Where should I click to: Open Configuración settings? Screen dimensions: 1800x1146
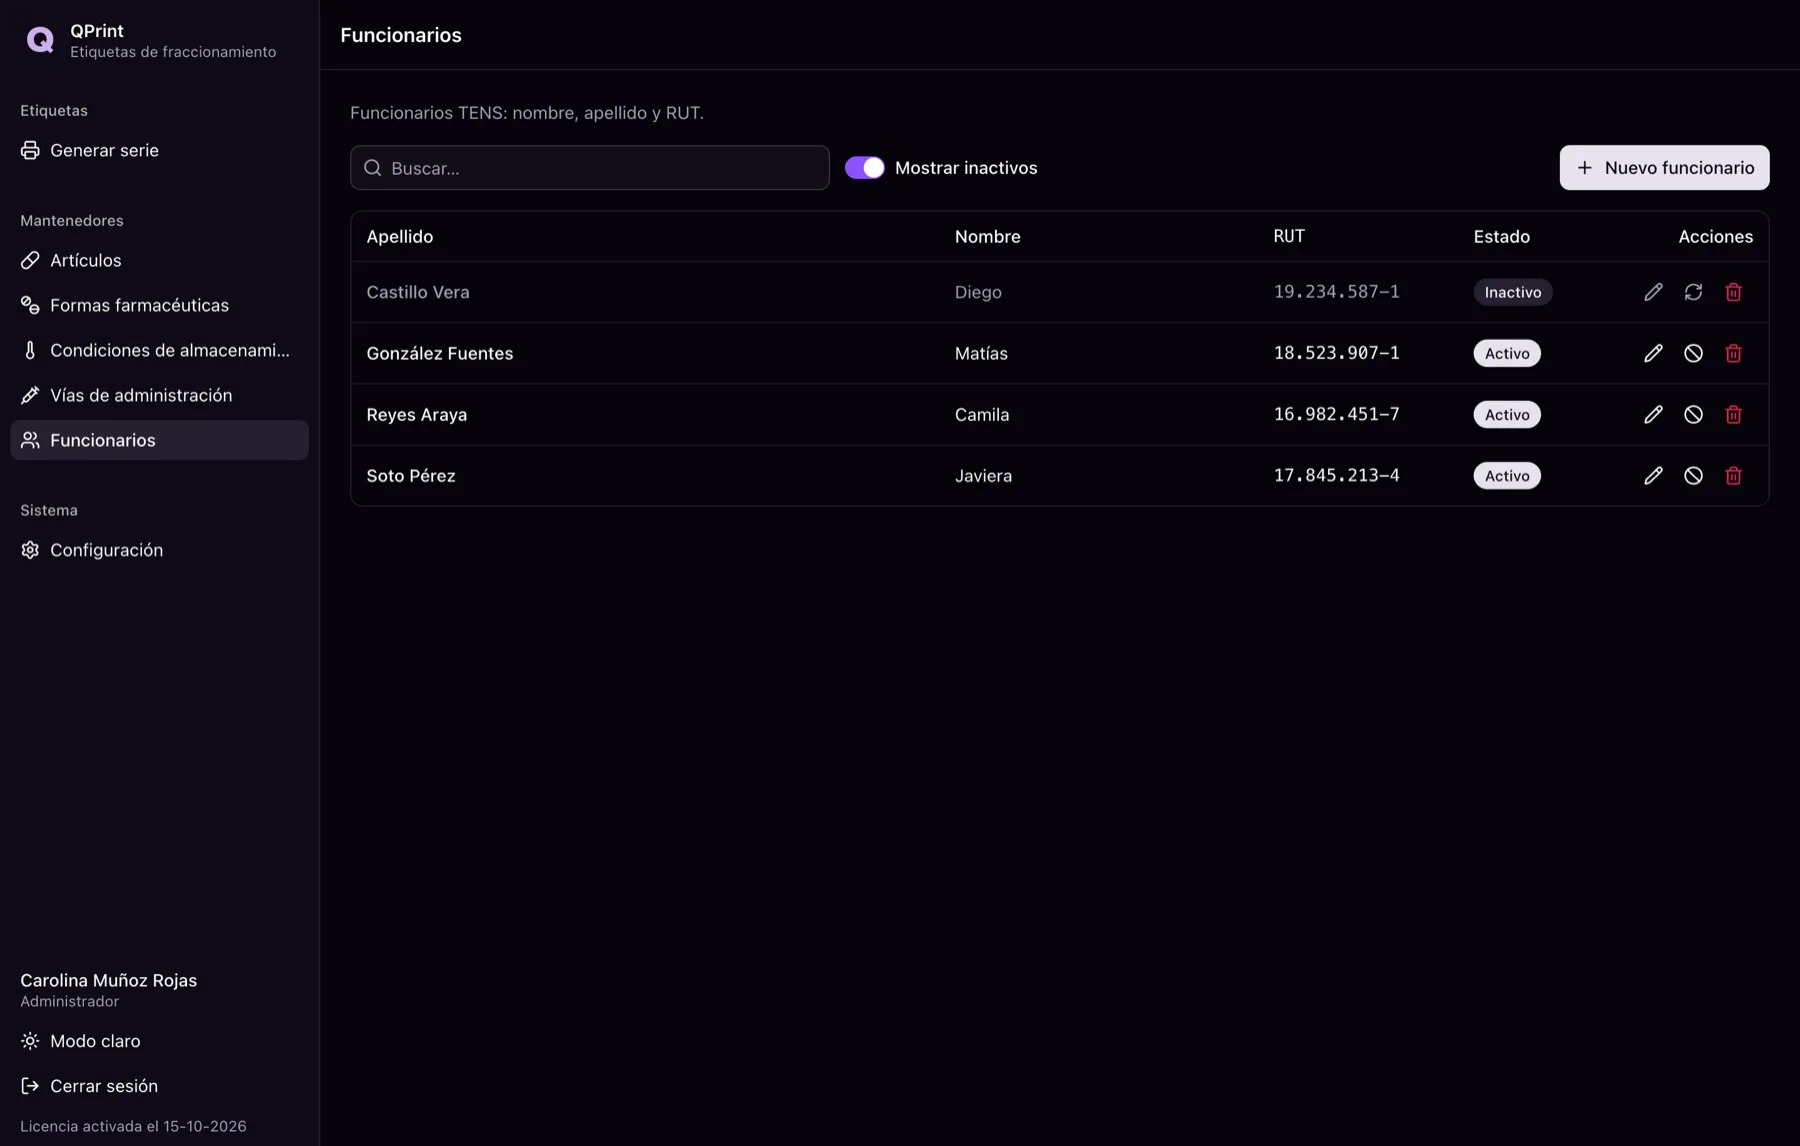[159, 550]
